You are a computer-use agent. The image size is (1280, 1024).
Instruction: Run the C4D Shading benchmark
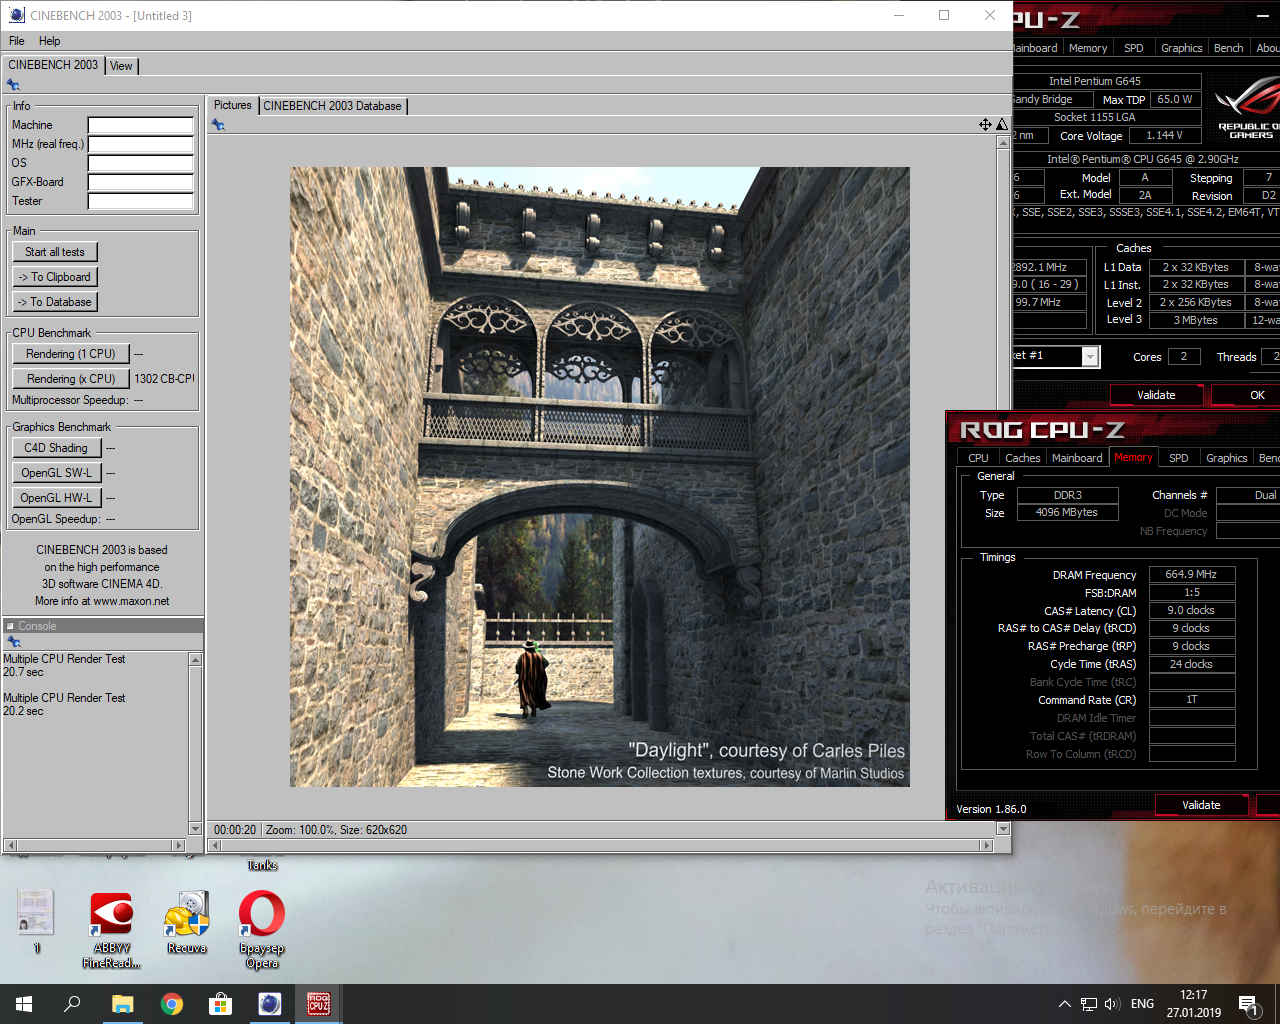[x=56, y=448]
